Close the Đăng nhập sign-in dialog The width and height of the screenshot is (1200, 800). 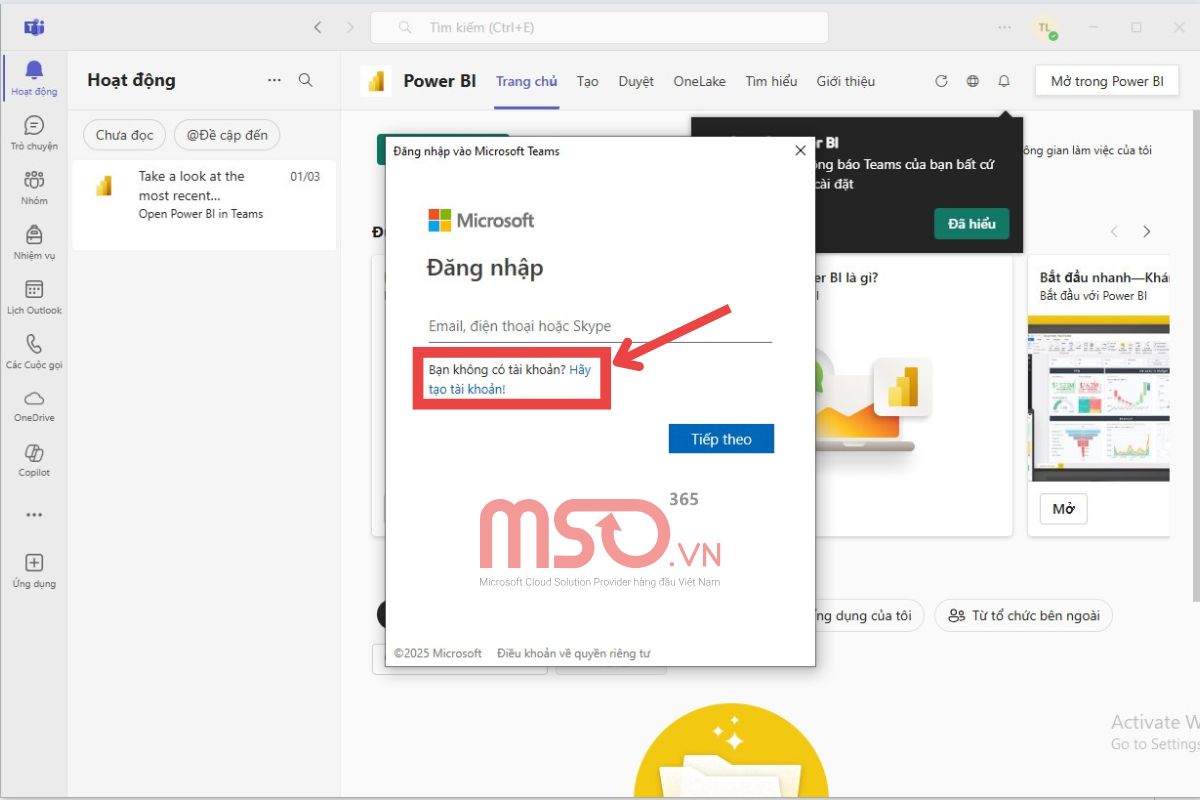pyautogui.click(x=800, y=151)
